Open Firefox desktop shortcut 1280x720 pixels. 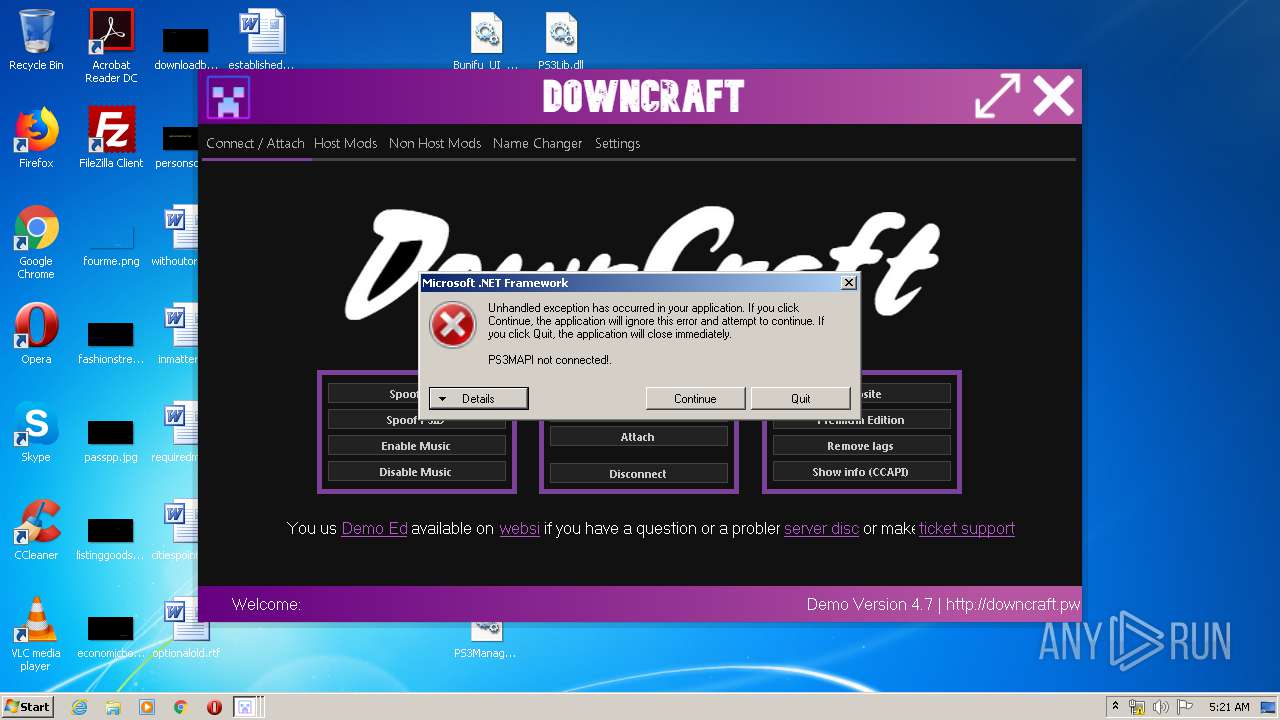(36, 138)
